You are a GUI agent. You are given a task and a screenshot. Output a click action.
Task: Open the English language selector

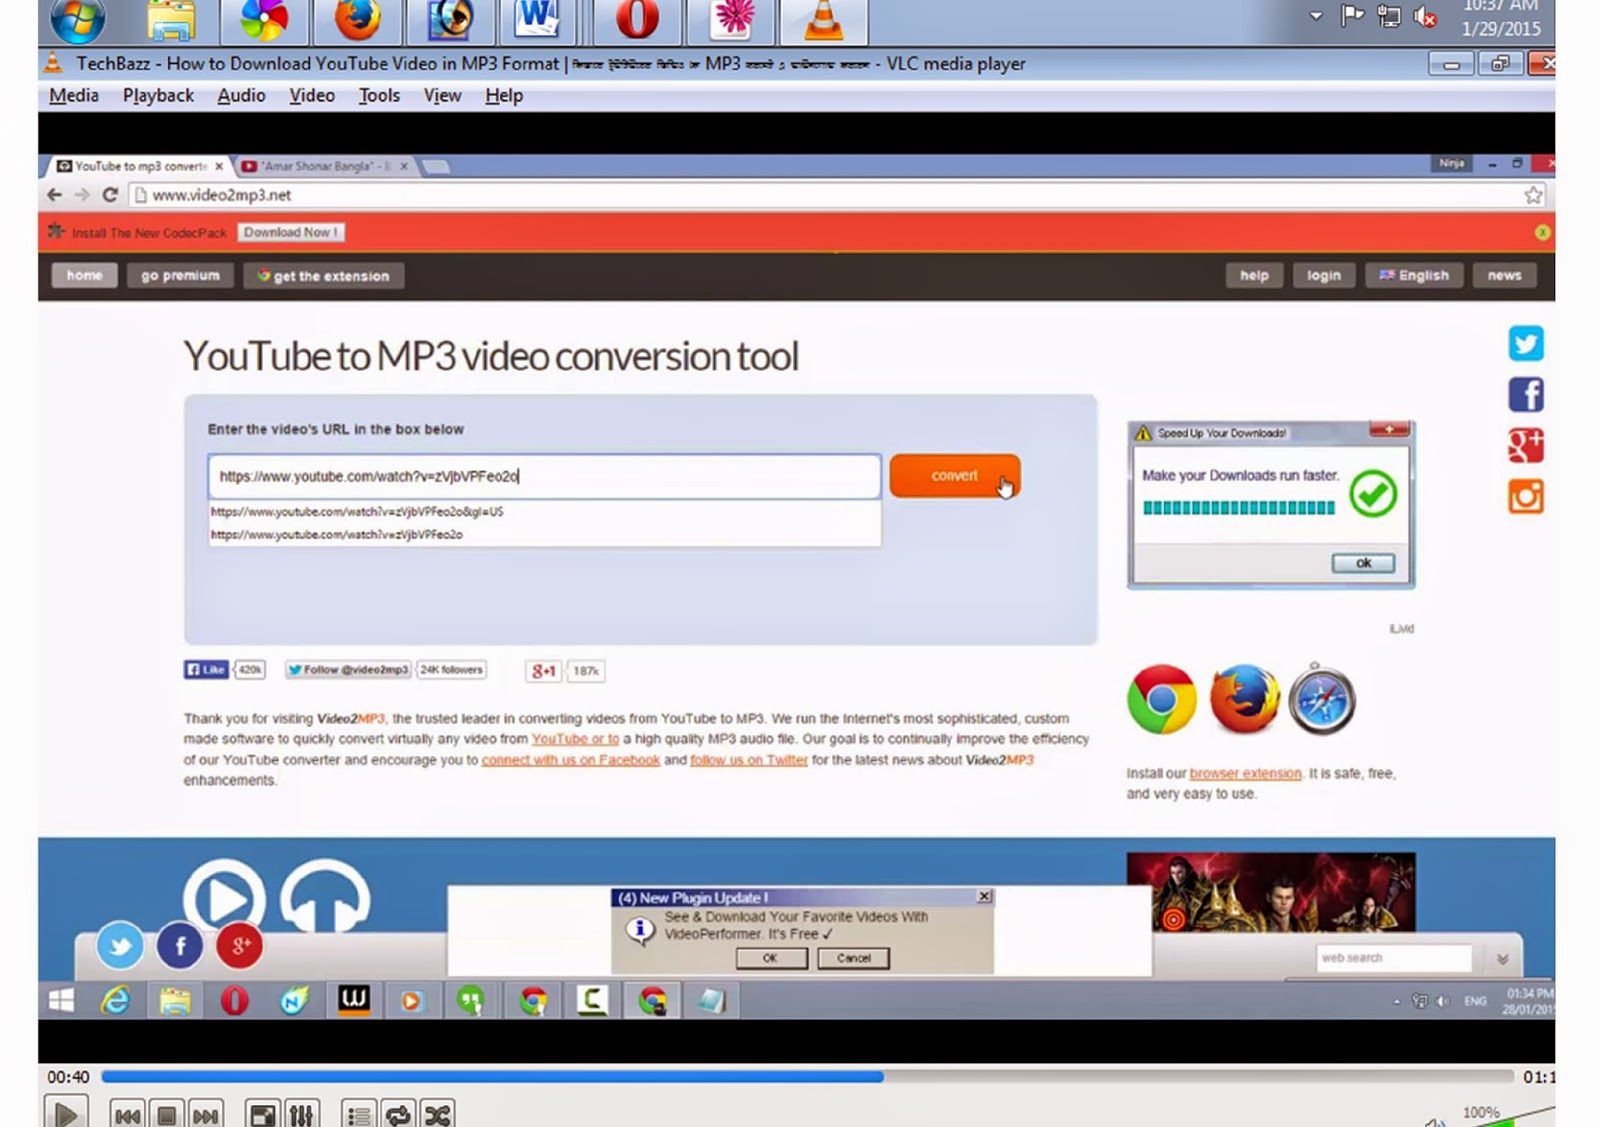point(1414,275)
